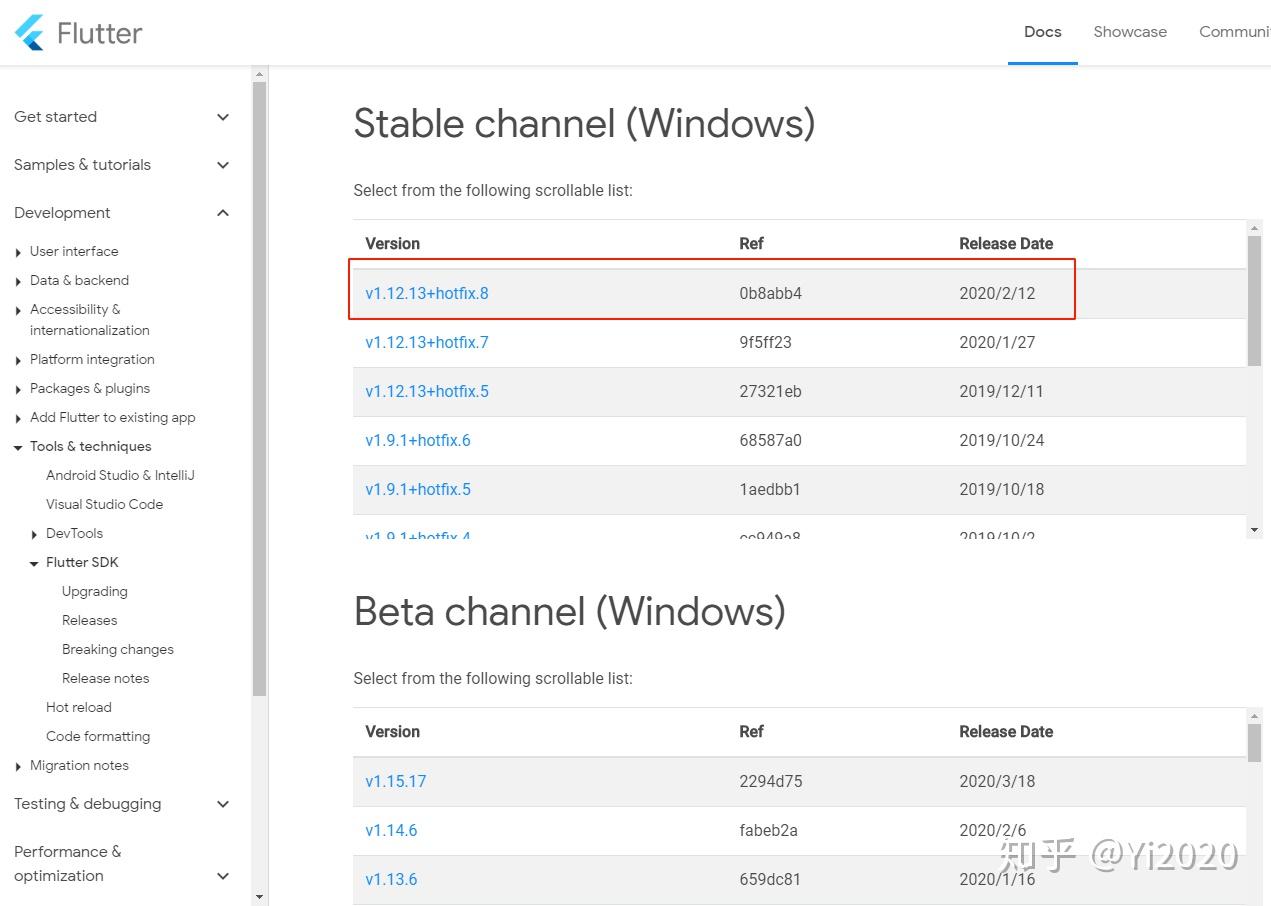Open the Android Studio & IntelliJ page
The height and width of the screenshot is (906, 1271).
[x=120, y=476]
